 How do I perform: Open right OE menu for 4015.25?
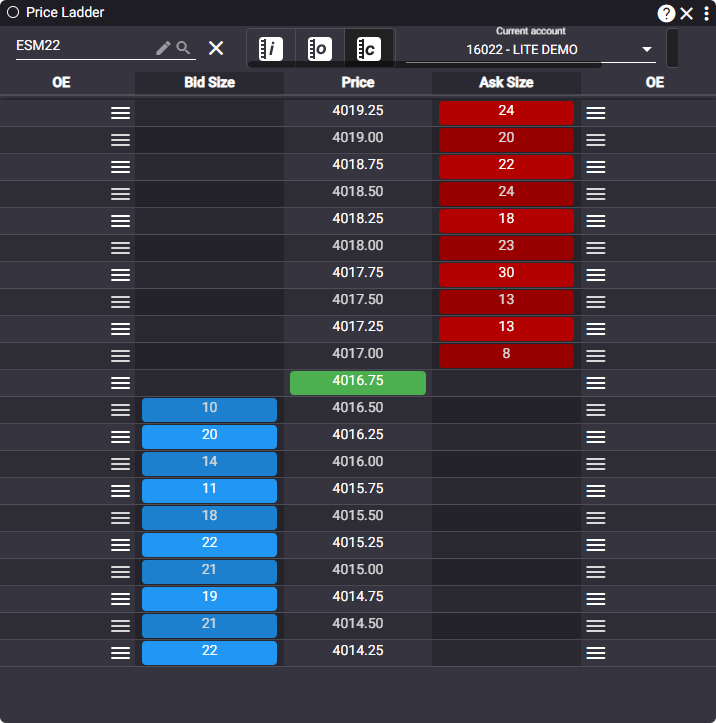(596, 545)
